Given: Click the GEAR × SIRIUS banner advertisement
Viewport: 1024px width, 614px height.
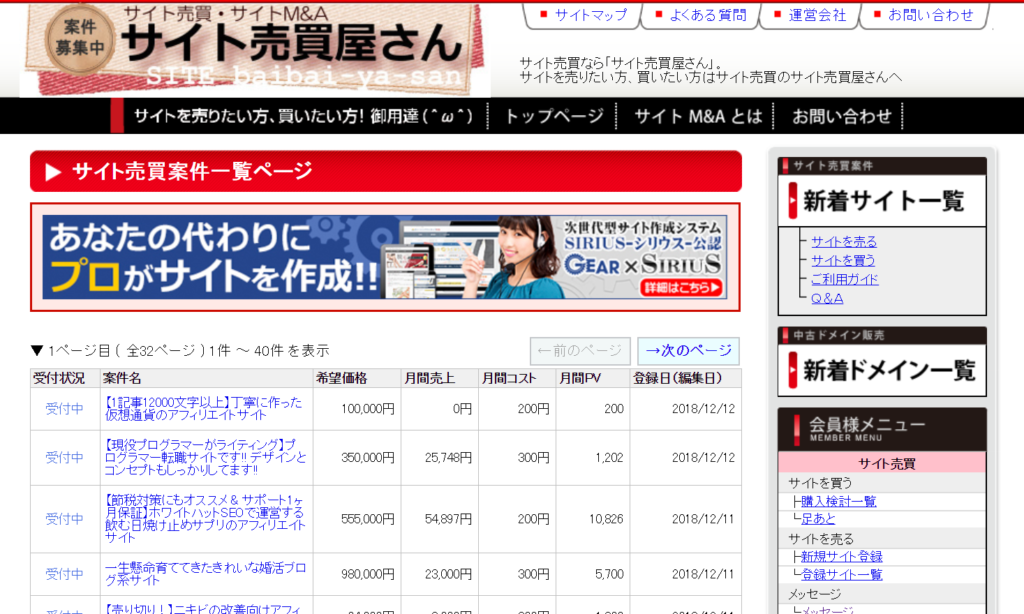Looking at the screenshot, I should 385,257.
